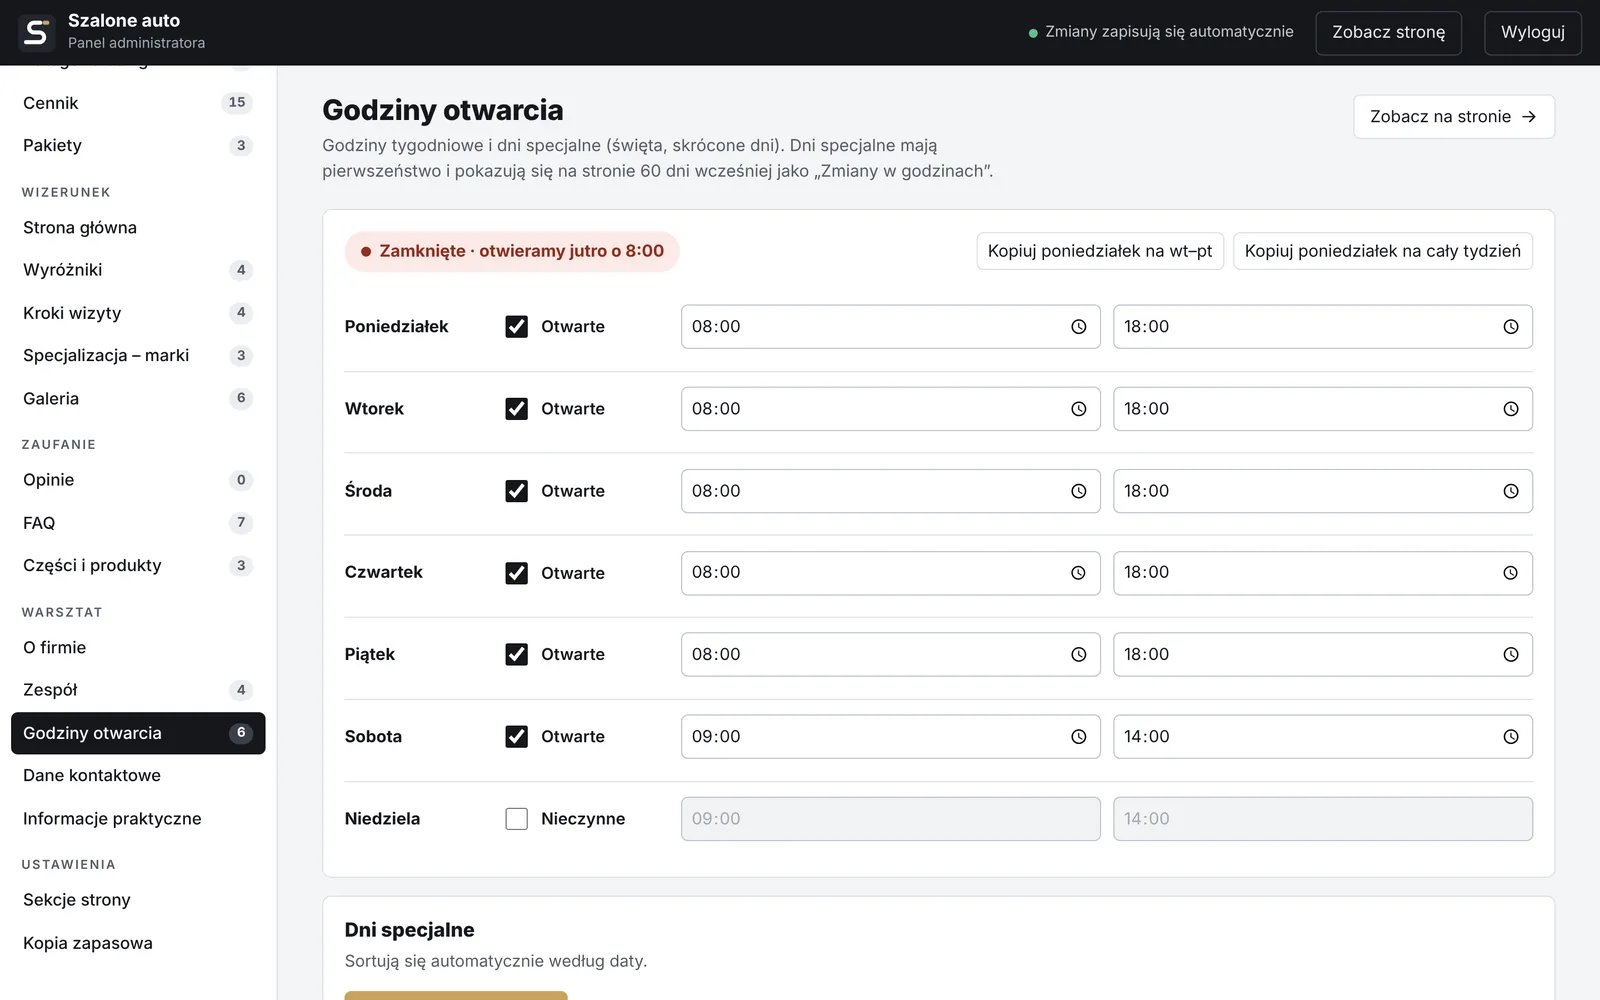Open Sobota opening time clock picker
Image resolution: width=1600 pixels, height=1000 pixels.
[x=1078, y=737]
